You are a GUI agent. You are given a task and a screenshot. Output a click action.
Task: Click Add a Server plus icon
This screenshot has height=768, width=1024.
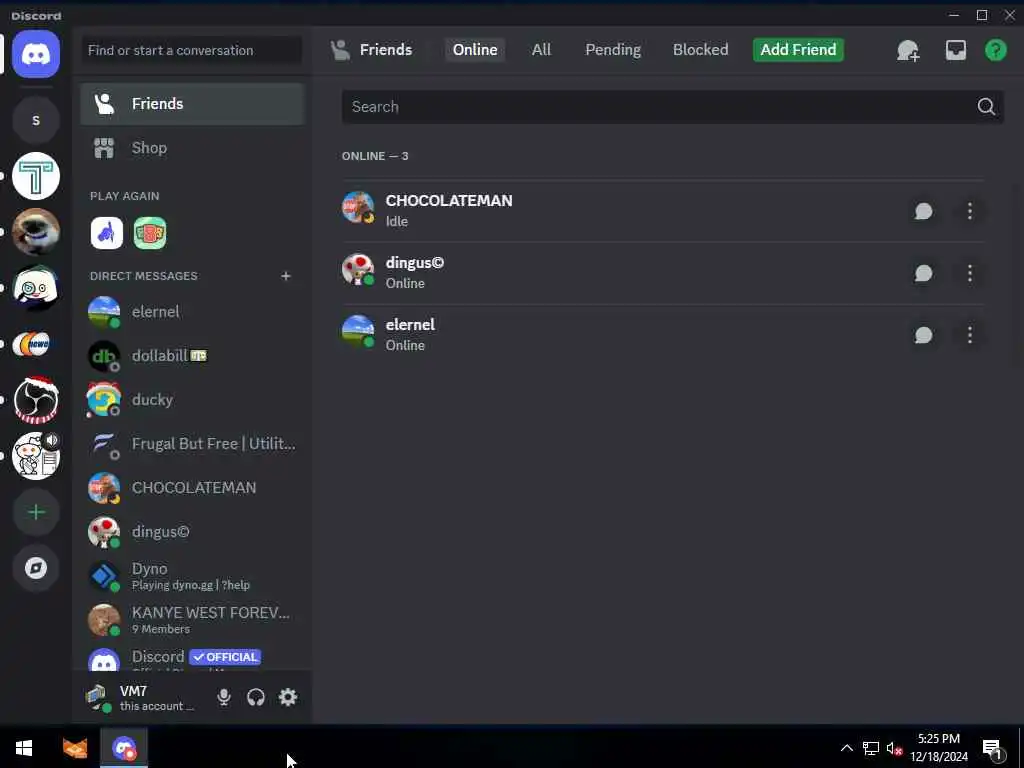(36, 512)
